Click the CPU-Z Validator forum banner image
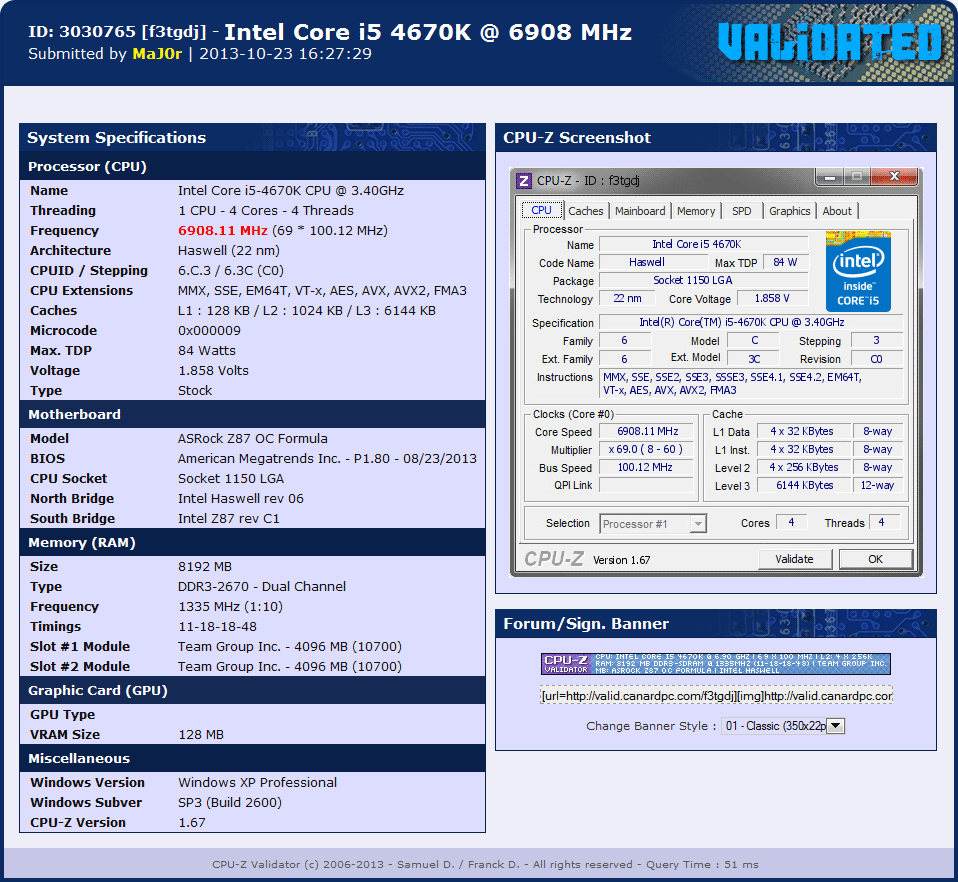Viewport: 958px width, 882px height. coord(715,664)
